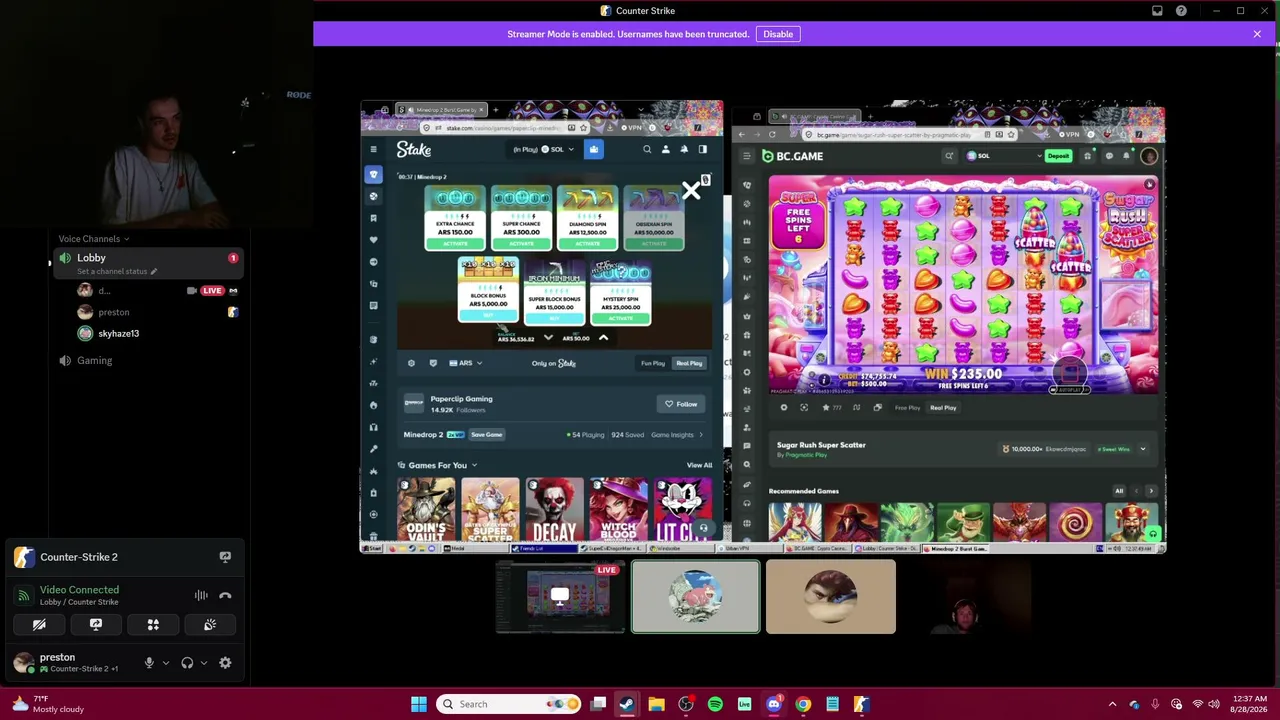Screen dimensions: 1280x720
Task: Share your screen from the voice panel
Action: 96,625
